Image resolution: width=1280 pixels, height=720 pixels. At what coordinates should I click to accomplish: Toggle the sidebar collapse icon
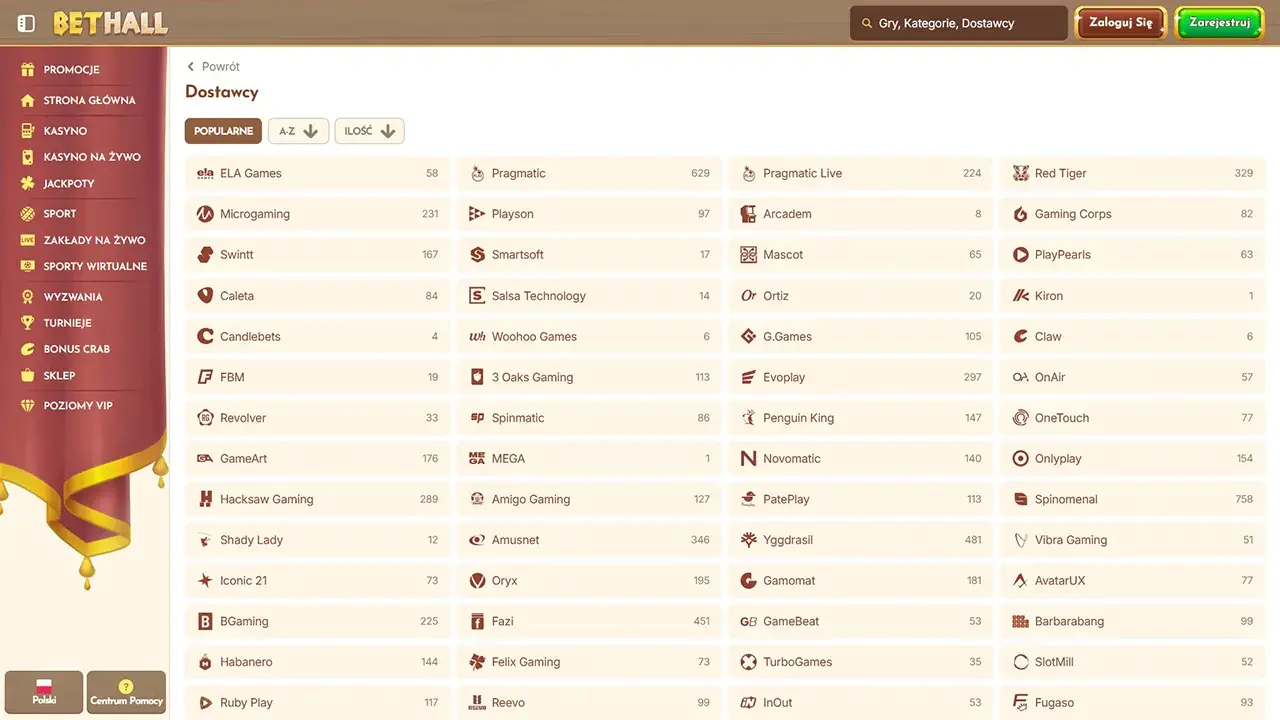coord(27,23)
